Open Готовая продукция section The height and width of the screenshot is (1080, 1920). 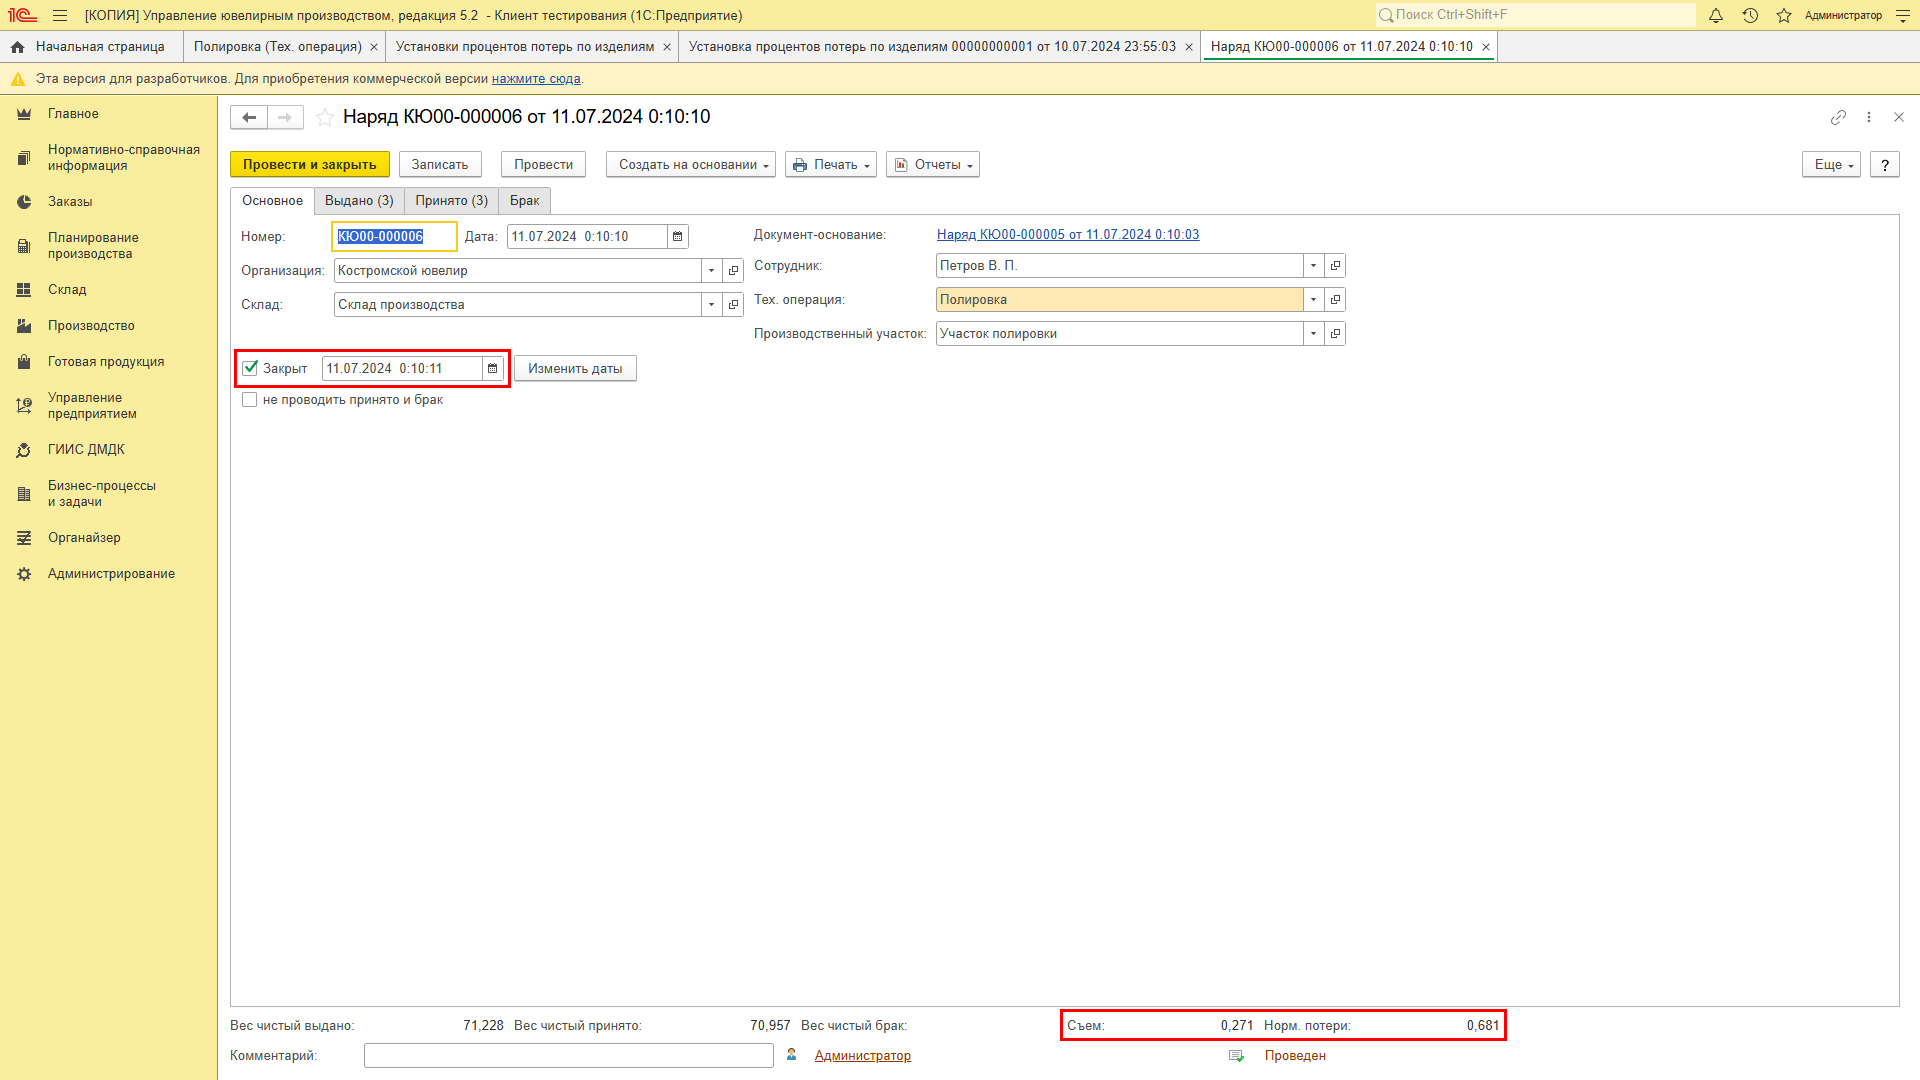point(106,362)
